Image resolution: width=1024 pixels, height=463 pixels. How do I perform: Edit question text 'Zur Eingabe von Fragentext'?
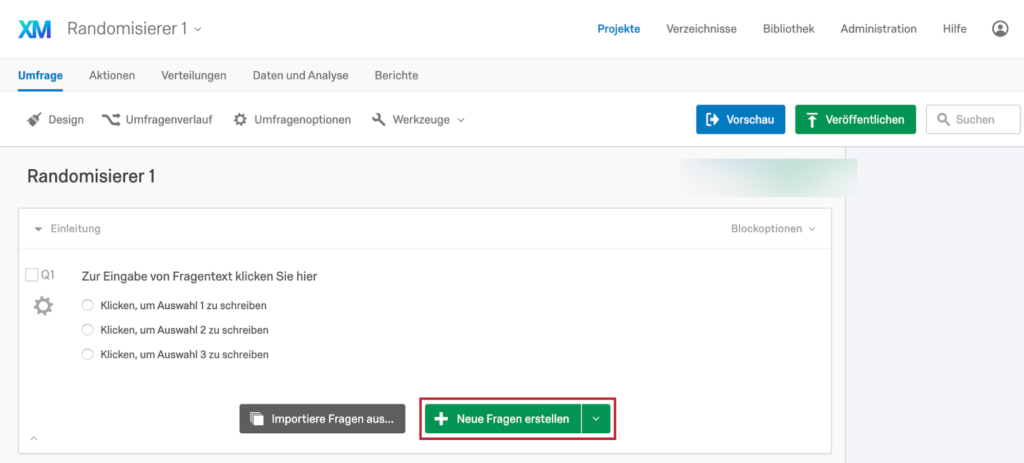(x=199, y=276)
